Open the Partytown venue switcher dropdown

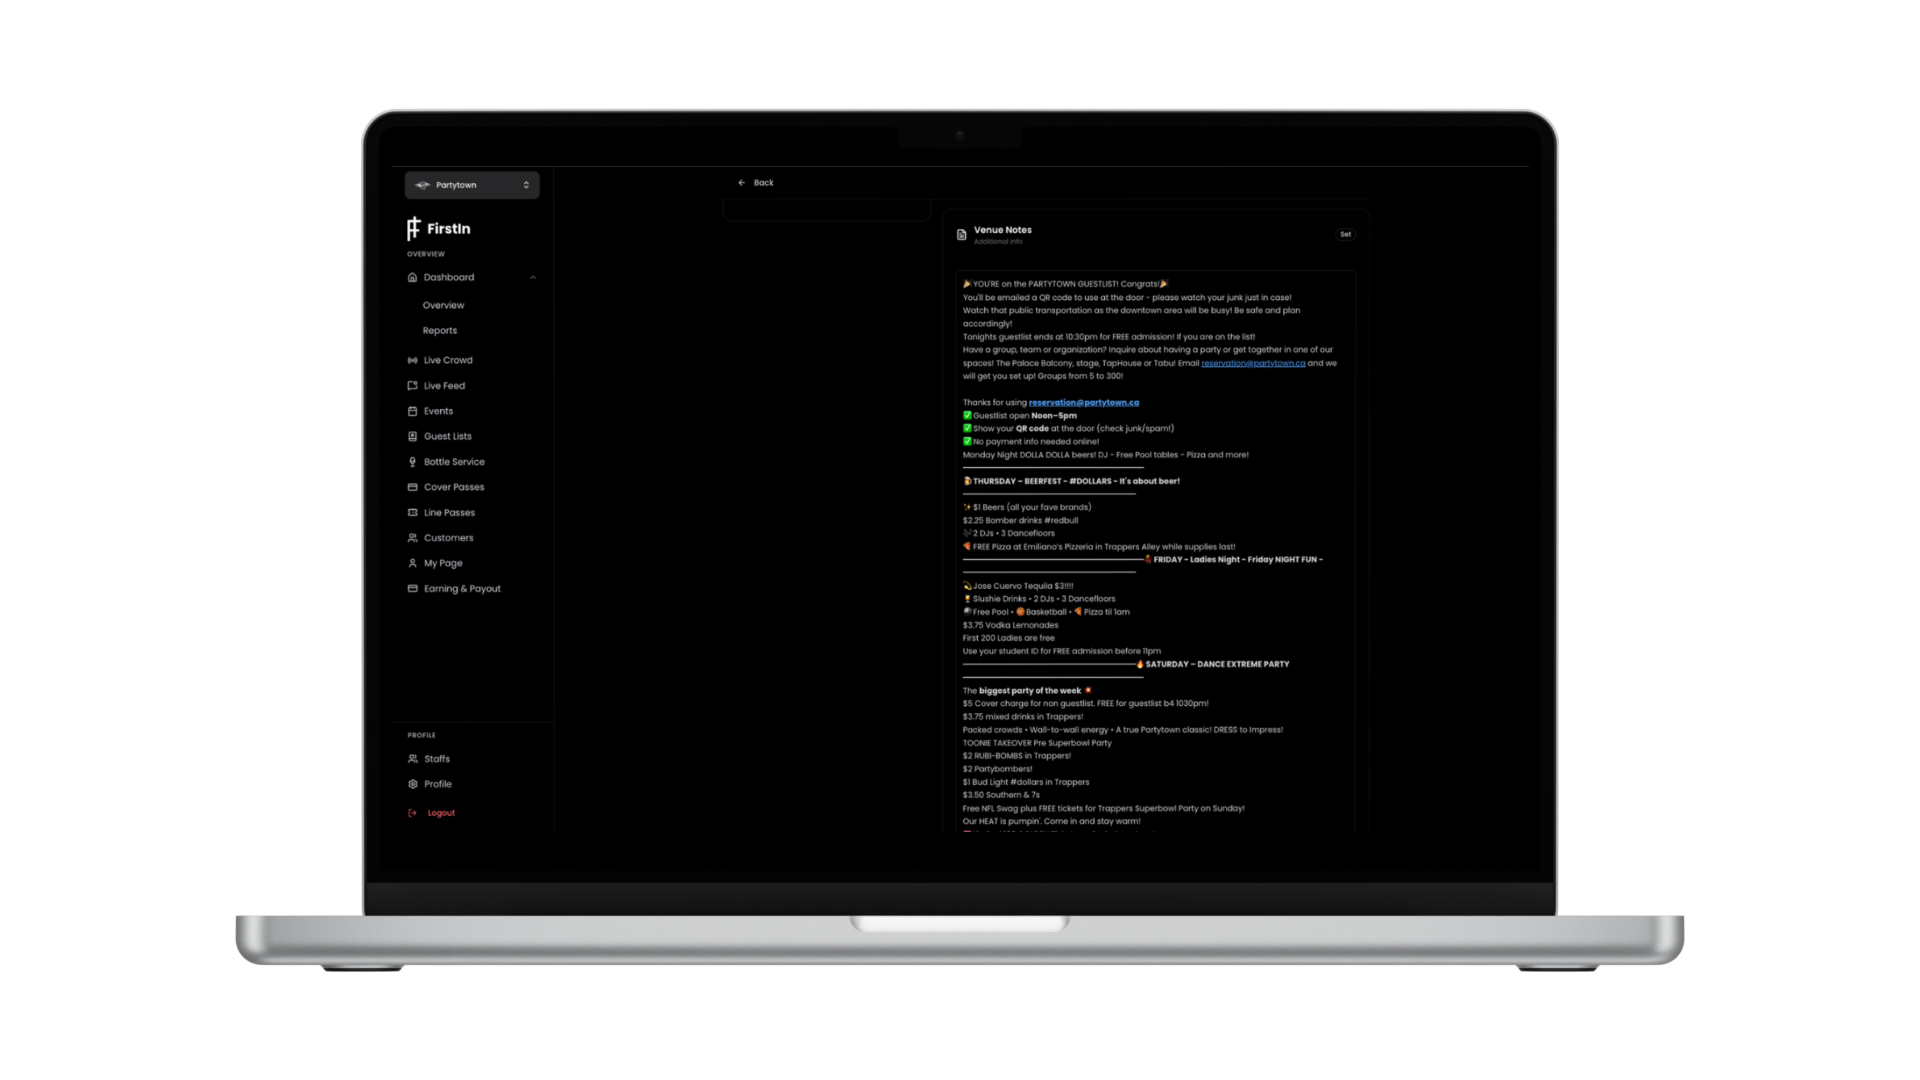click(x=472, y=185)
